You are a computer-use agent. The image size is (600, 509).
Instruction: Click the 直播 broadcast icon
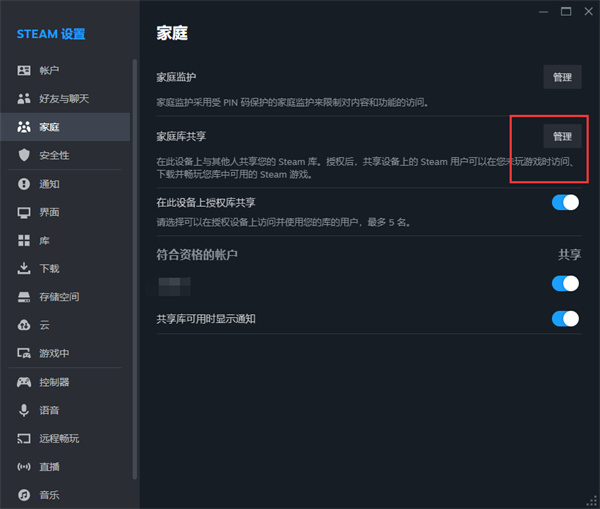tap(24, 467)
